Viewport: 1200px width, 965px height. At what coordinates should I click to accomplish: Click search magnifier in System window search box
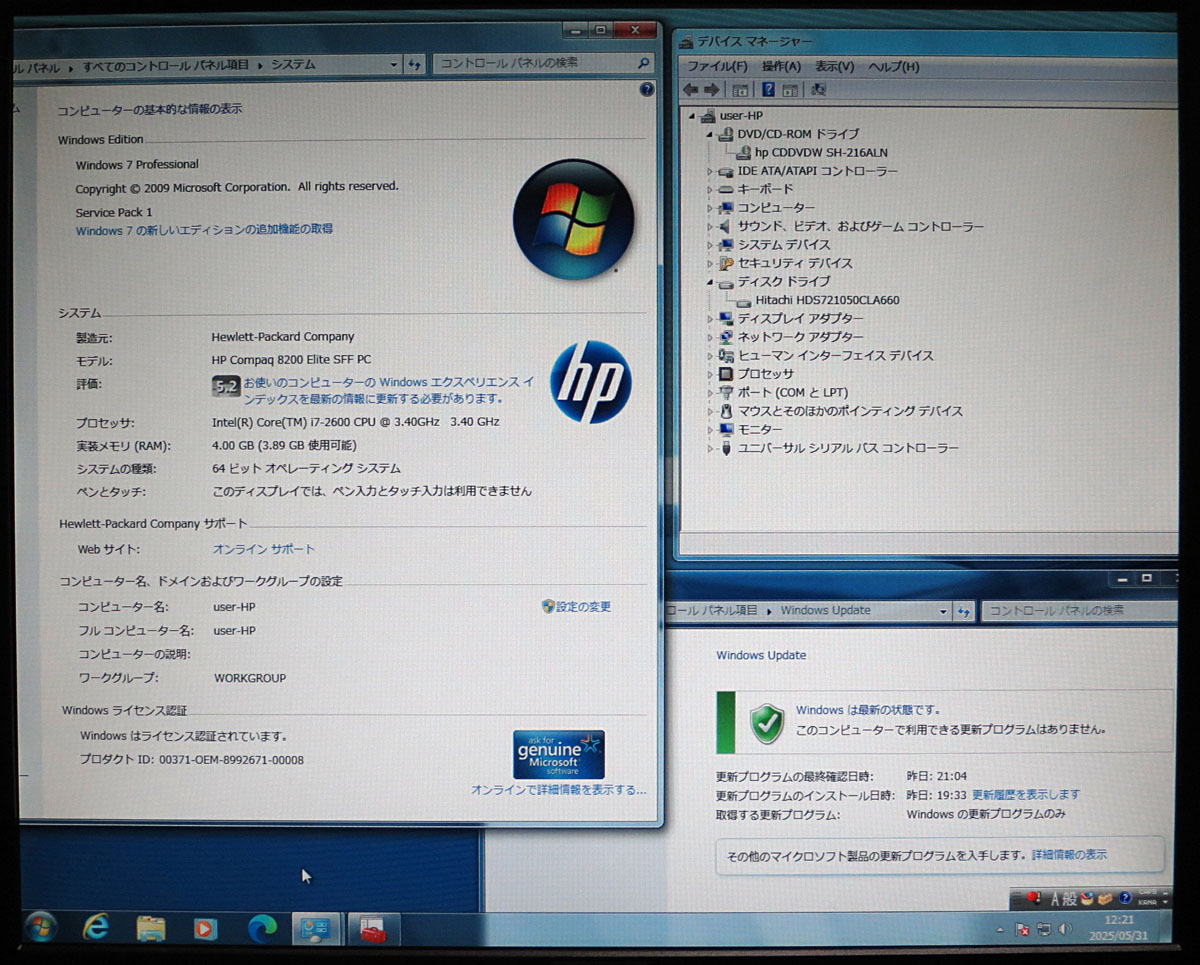(x=644, y=63)
